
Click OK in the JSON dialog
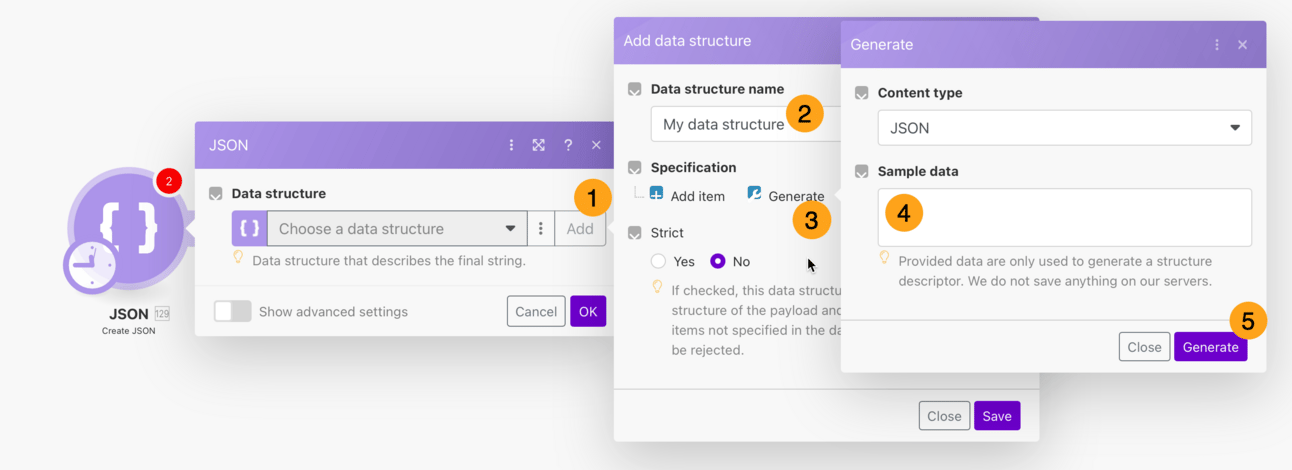point(588,311)
